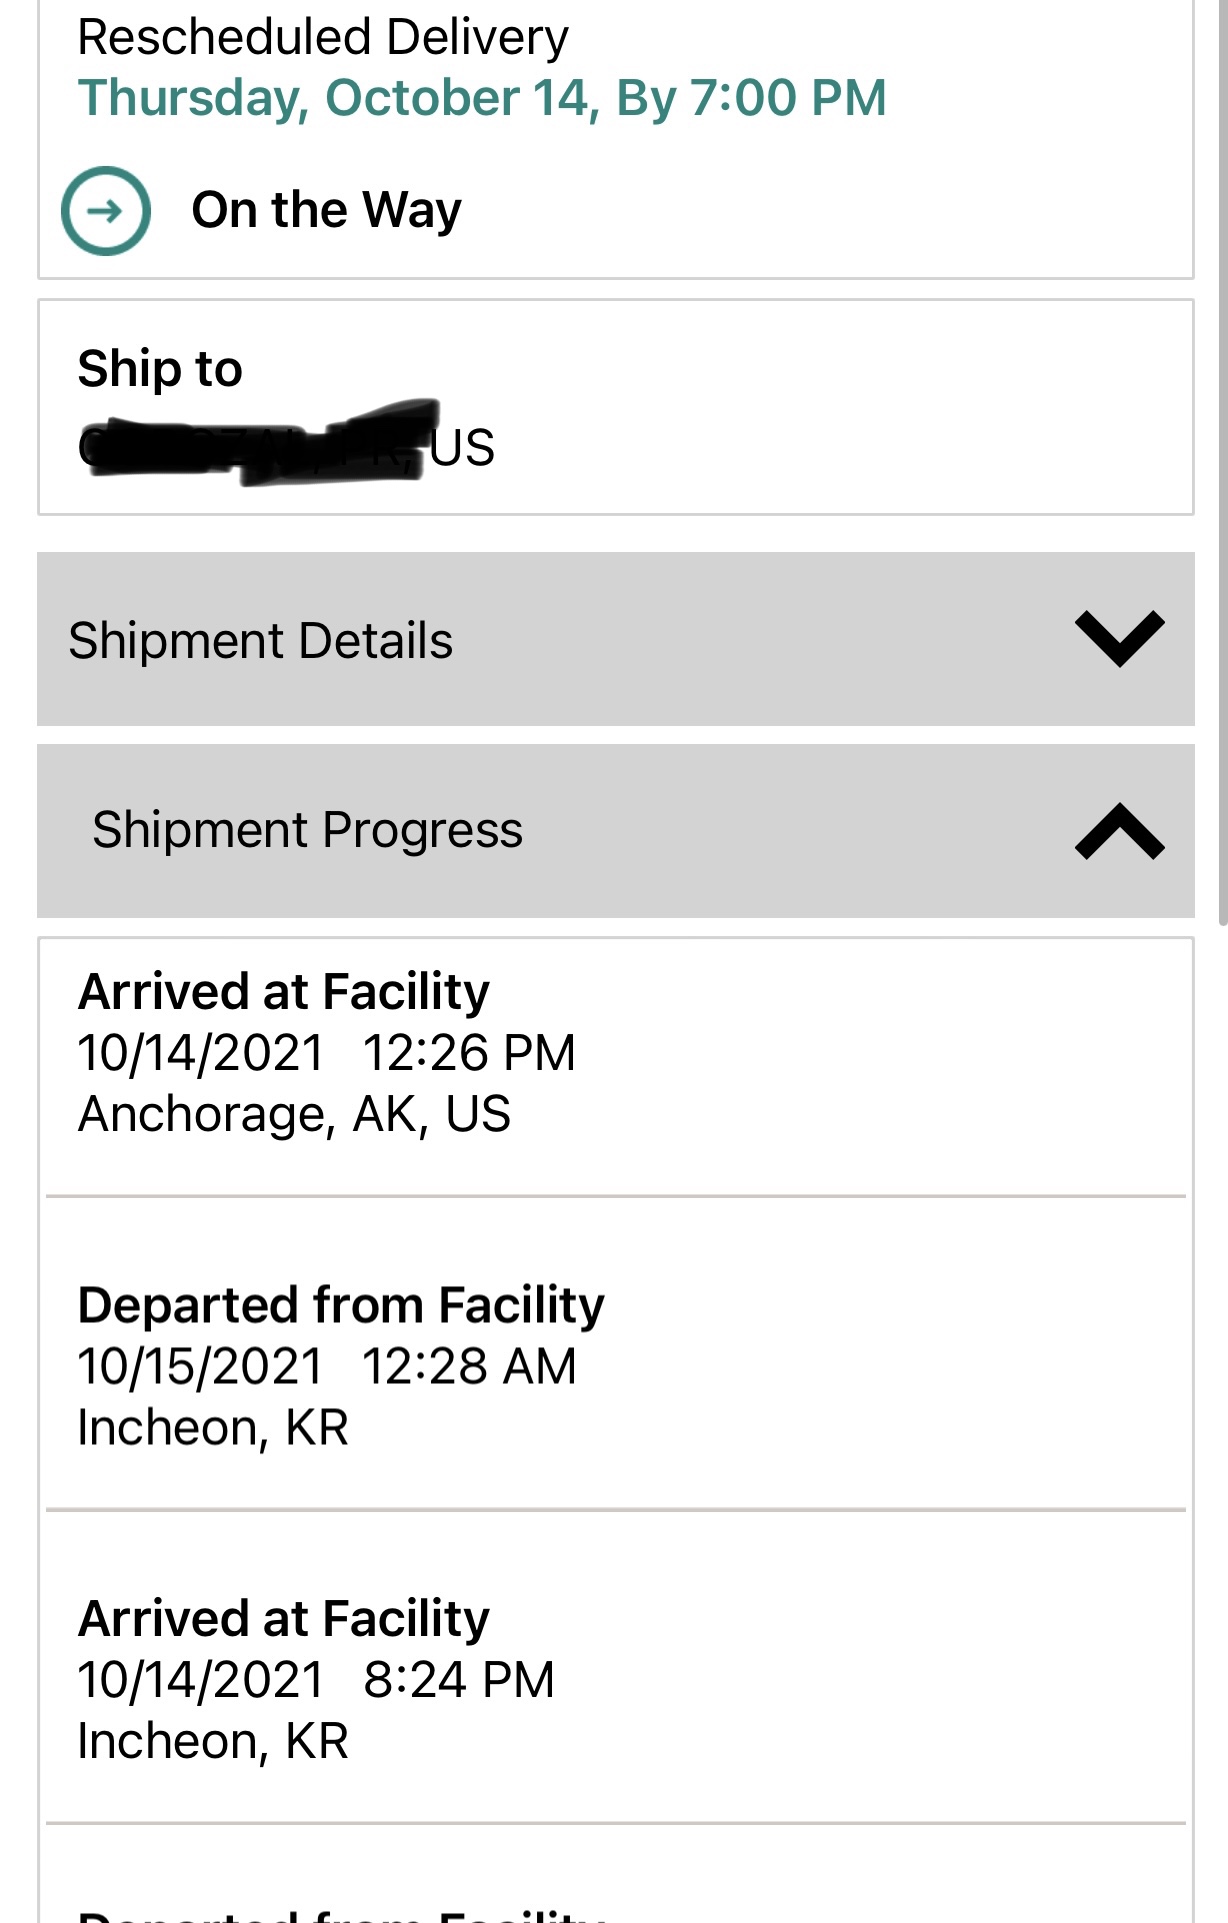The width and height of the screenshot is (1228, 1923).
Task: Expand Shipment Details with the down chevron
Action: pyautogui.click(x=1119, y=638)
